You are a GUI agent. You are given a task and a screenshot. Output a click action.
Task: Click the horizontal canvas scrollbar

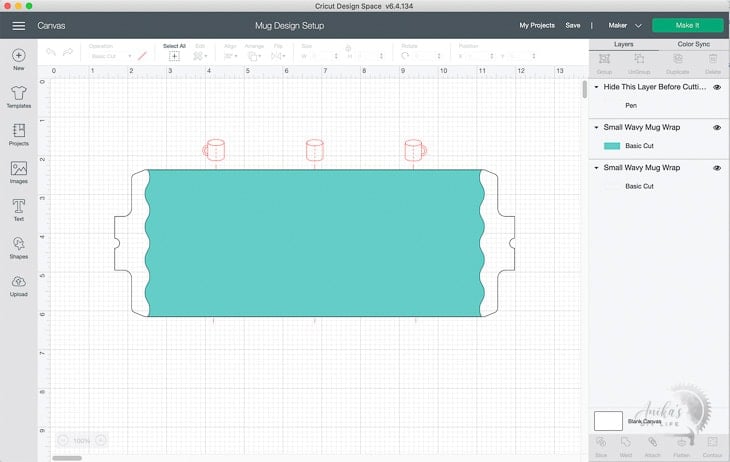(x=67, y=458)
